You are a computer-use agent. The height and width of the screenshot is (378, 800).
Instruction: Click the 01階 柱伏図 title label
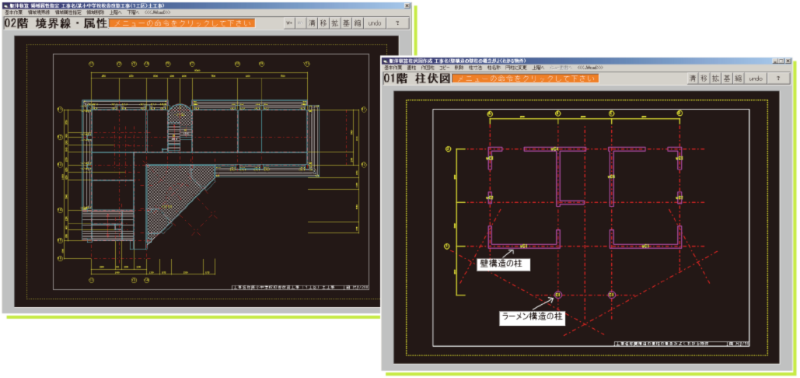click(x=416, y=79)
